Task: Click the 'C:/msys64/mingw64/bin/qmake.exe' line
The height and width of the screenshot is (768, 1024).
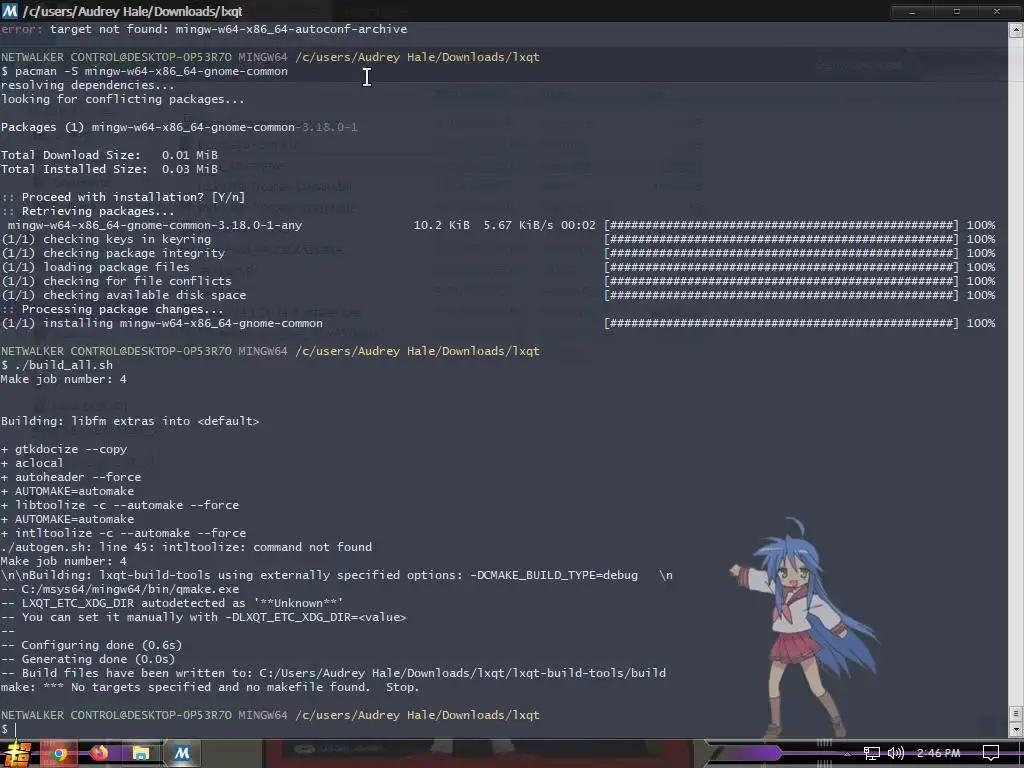Action: pos(120,589)
